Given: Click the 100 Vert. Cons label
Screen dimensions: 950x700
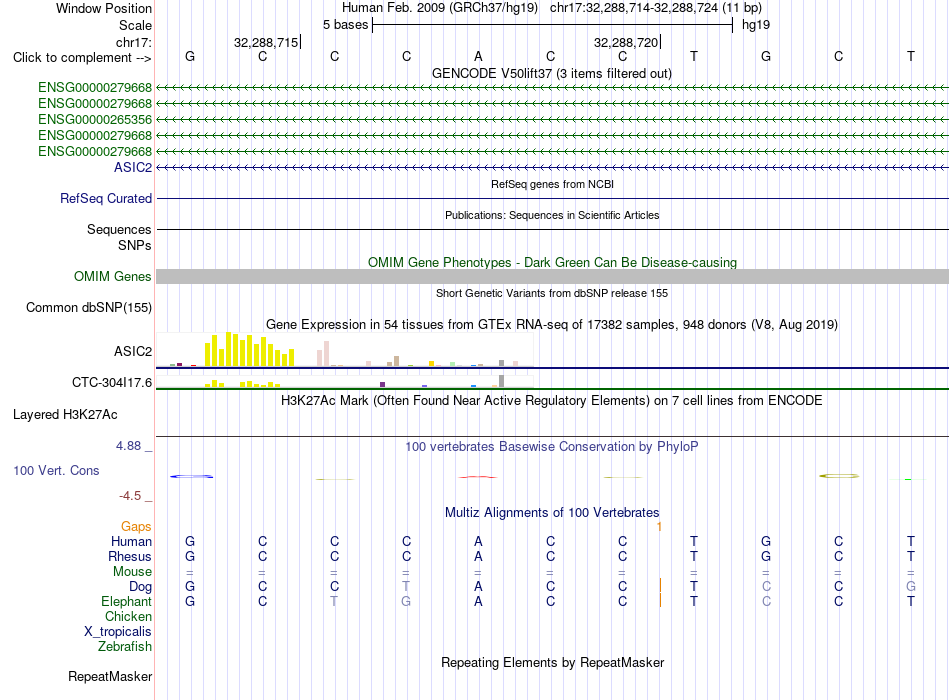Looking at the screenshot, I should [56, 470].
